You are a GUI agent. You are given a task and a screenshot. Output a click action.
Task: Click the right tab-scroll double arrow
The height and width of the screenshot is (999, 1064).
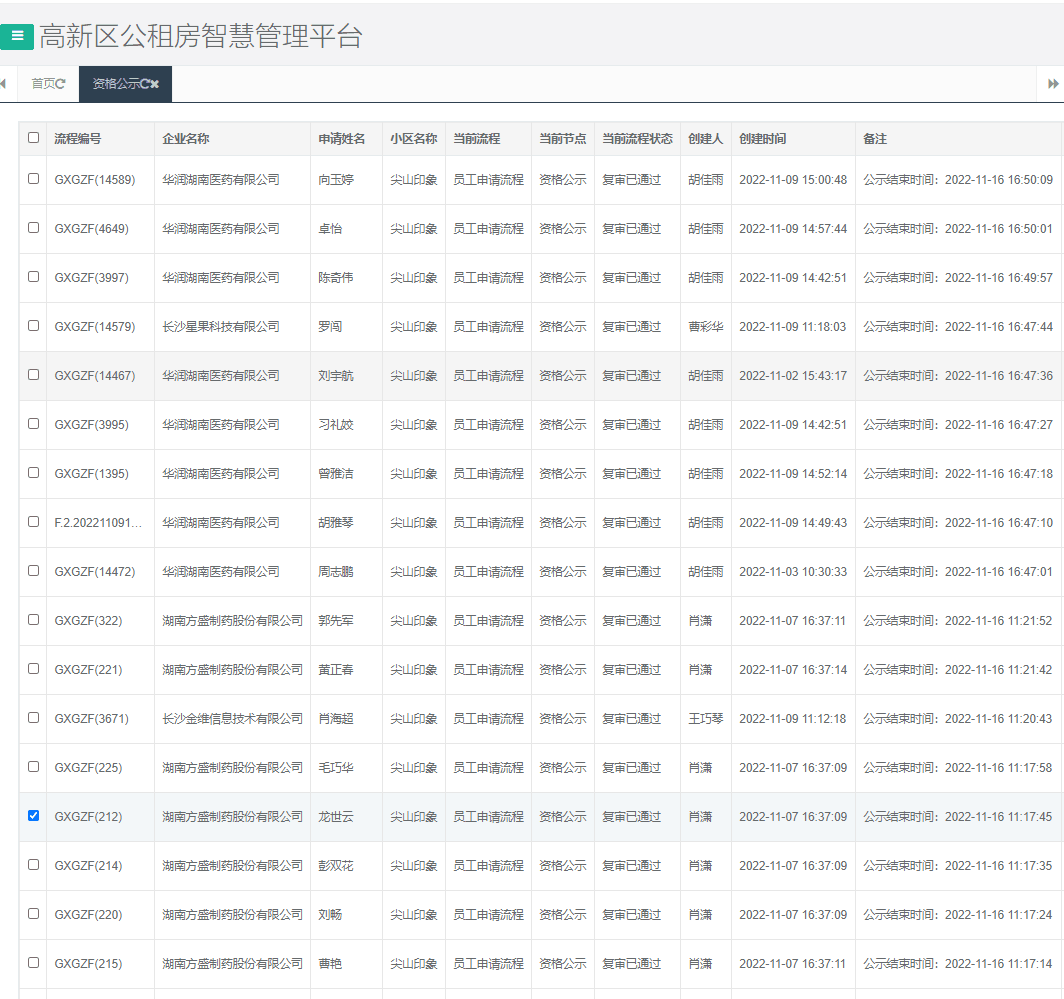click(x=1052, y=84)
